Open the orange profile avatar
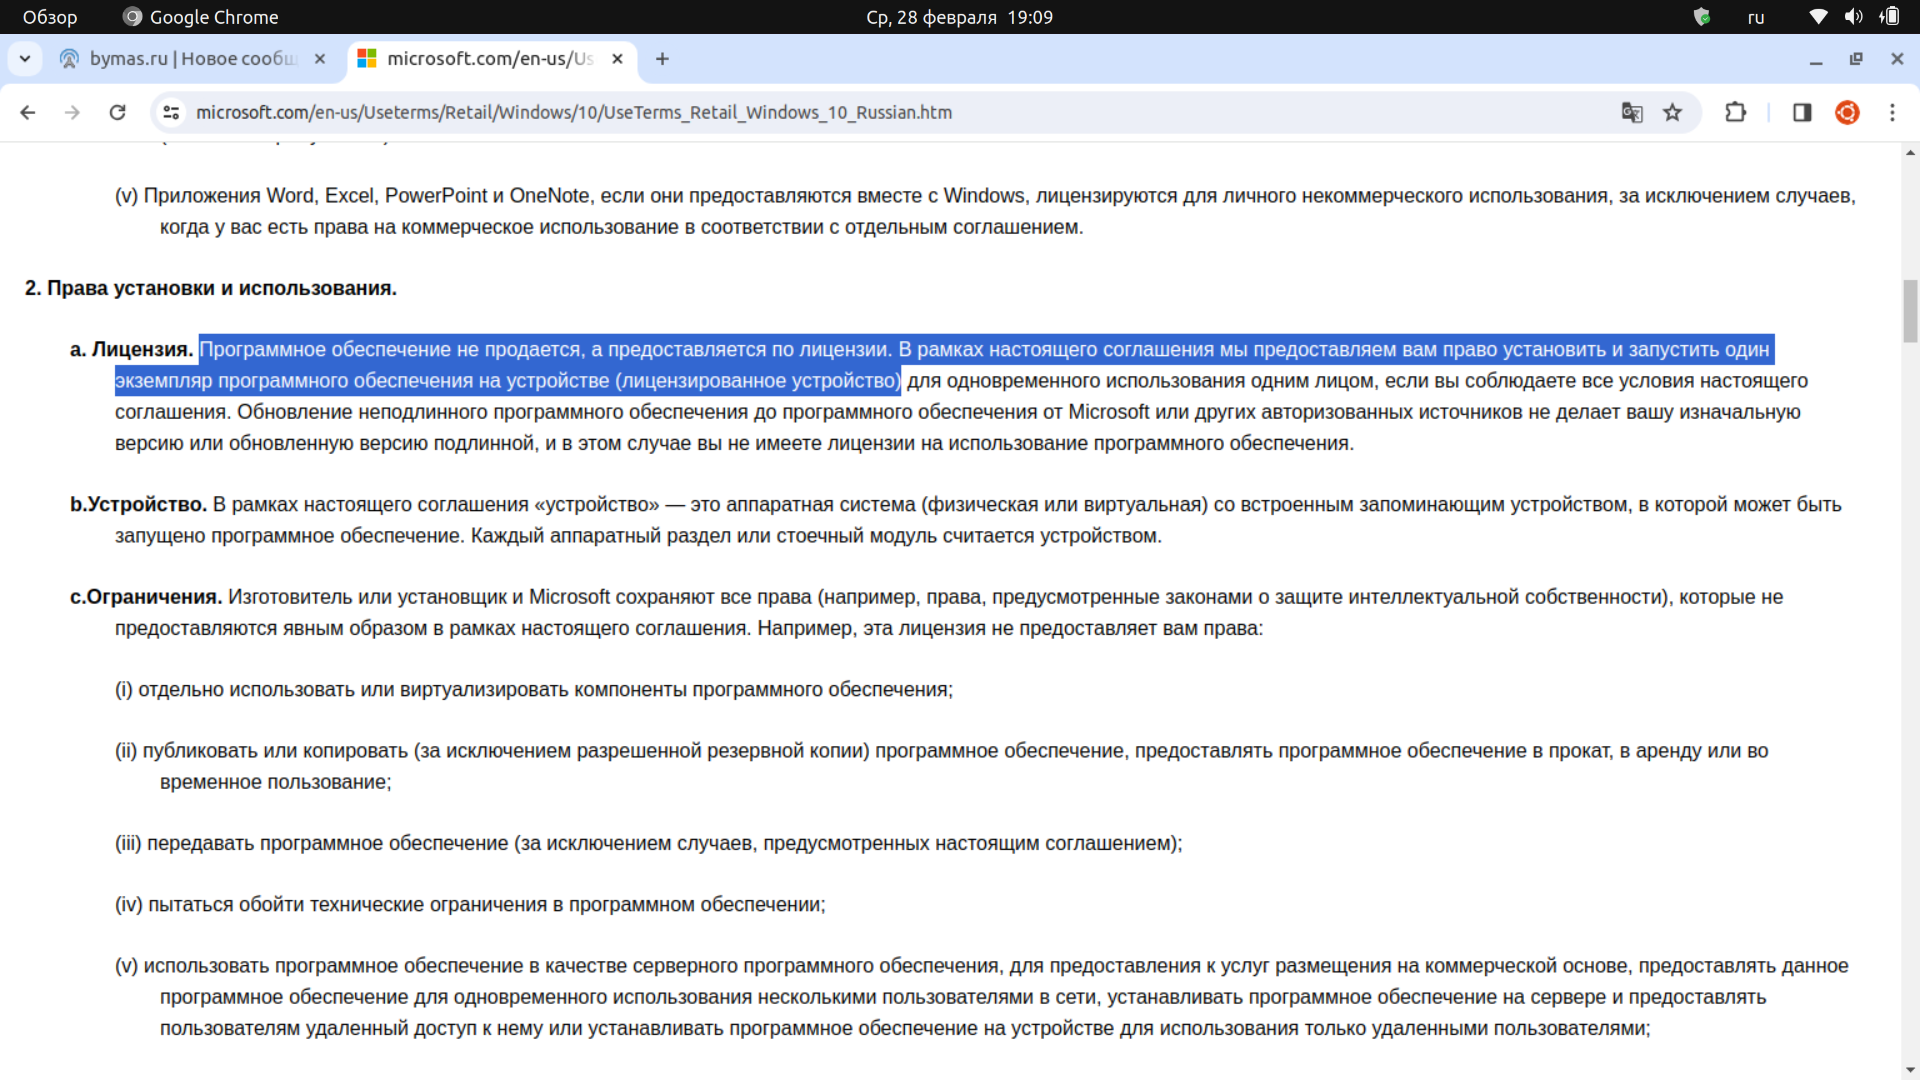This screenshot has height=1080, width=1920. [1847, 112]
